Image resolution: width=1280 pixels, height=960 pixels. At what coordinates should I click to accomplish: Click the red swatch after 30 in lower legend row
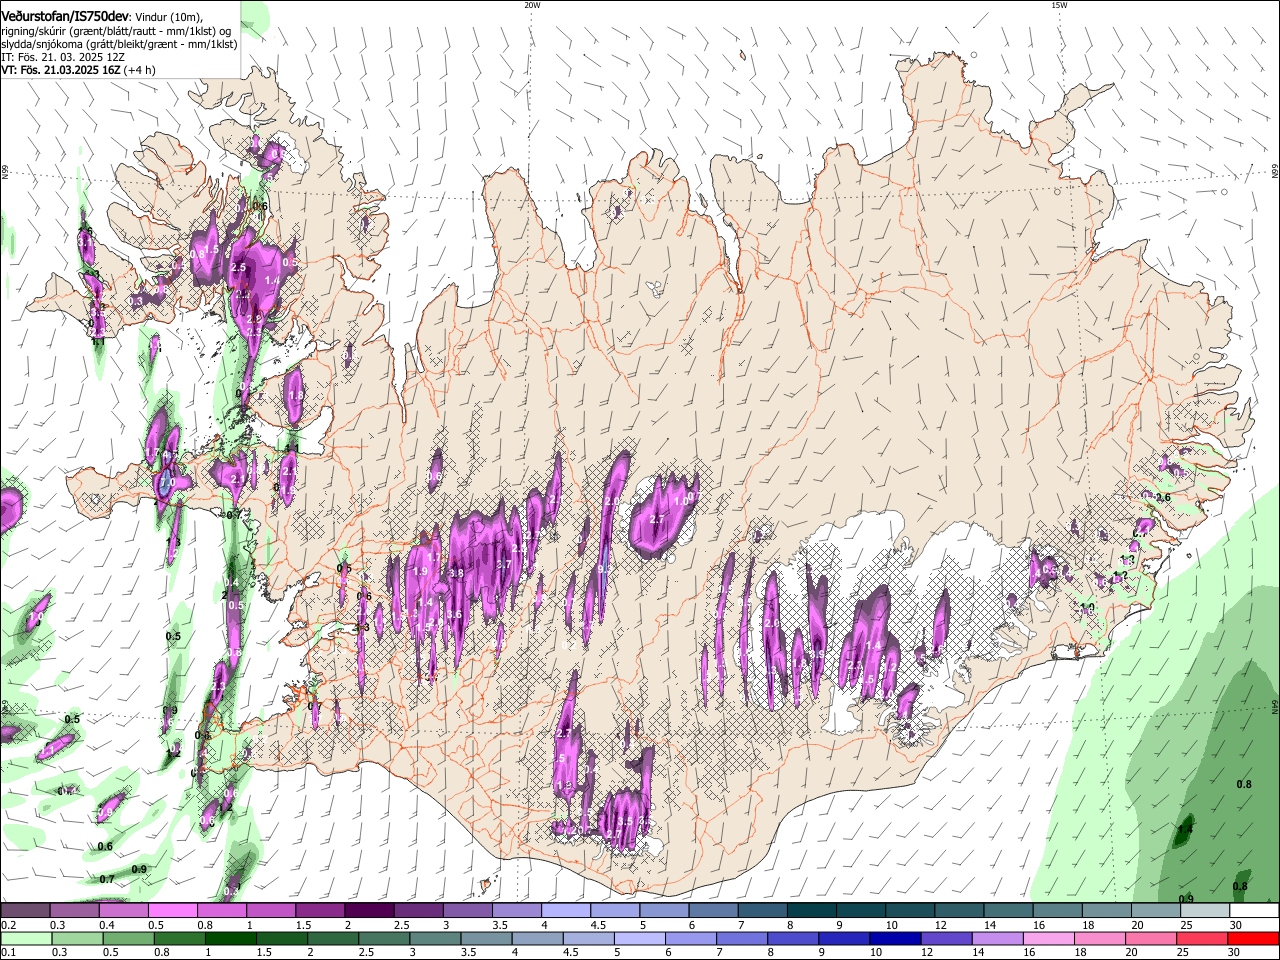[1252, 938]
